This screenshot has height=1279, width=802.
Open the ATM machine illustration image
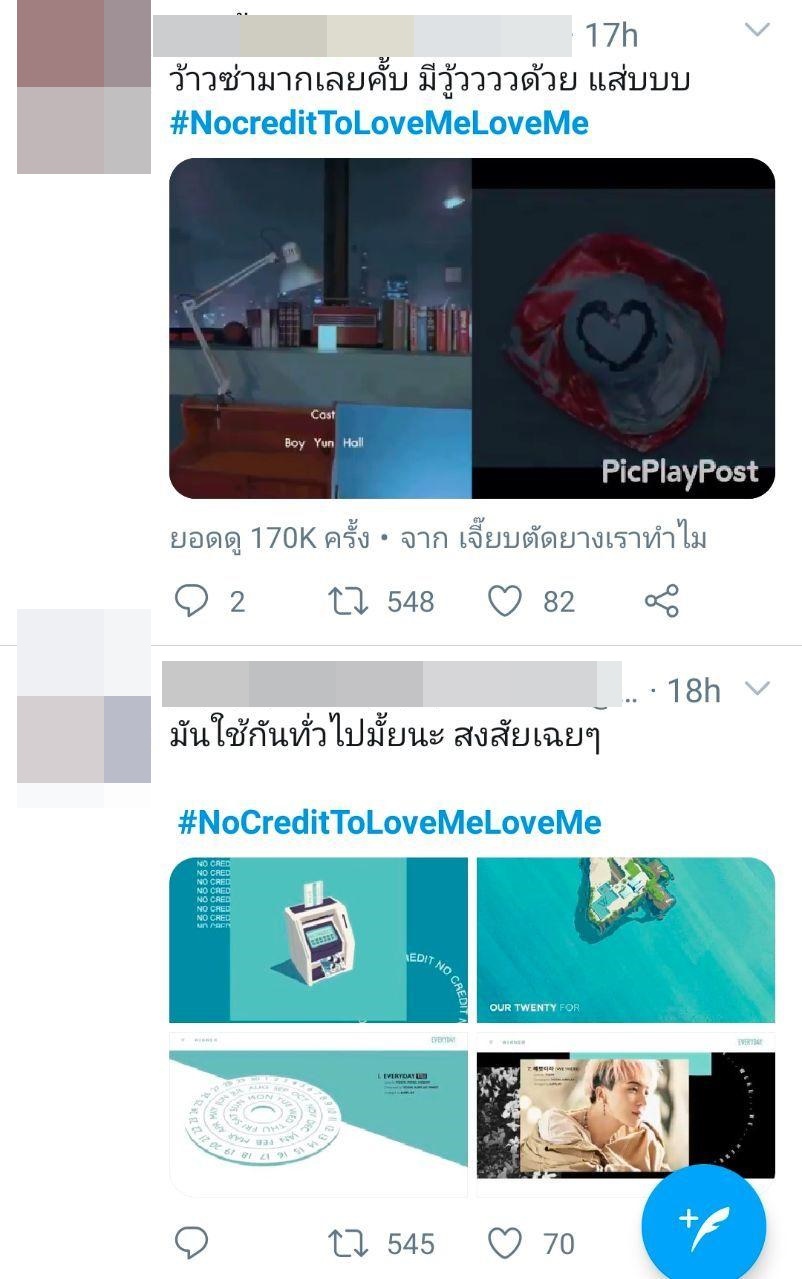318,939
